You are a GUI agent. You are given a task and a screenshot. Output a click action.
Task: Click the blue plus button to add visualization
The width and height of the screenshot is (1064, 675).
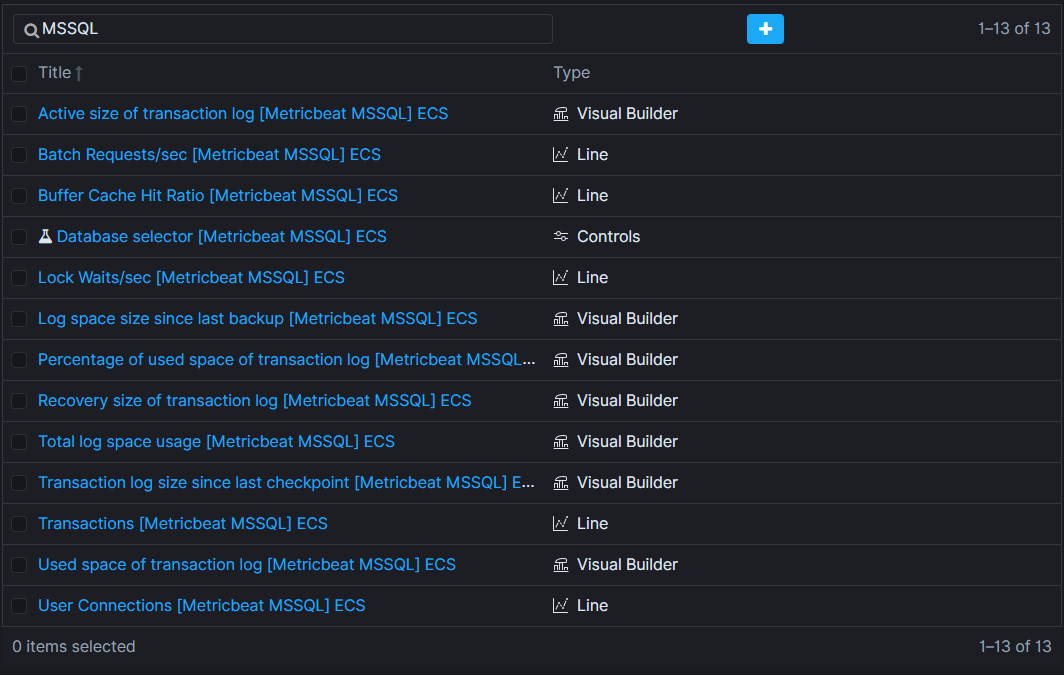(765, 29)
